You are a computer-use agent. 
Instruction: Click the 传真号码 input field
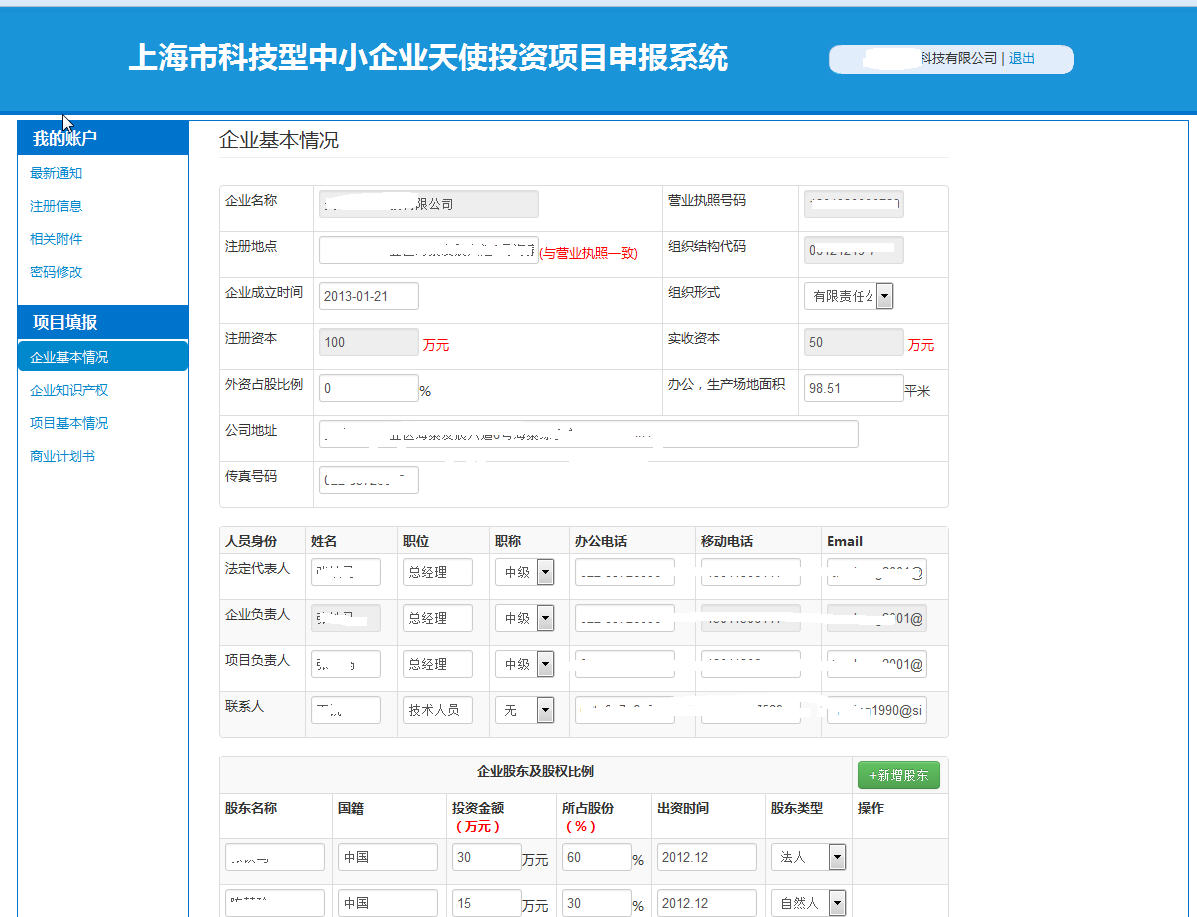[368, 480]
